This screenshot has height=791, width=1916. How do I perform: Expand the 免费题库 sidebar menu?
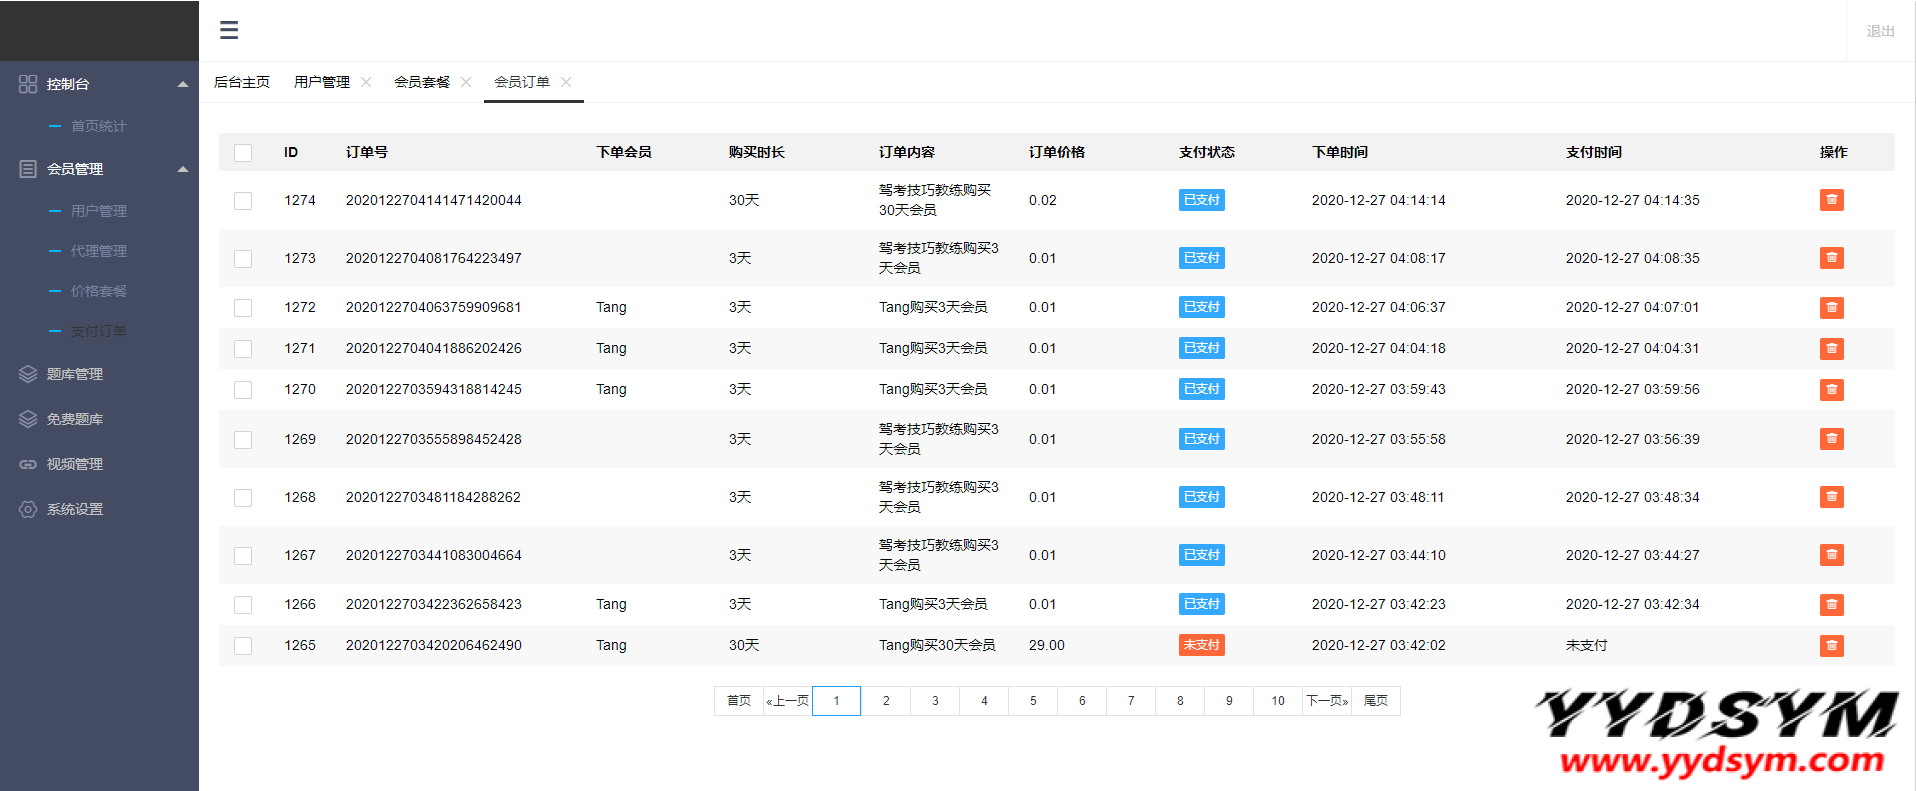pos(75,419)
